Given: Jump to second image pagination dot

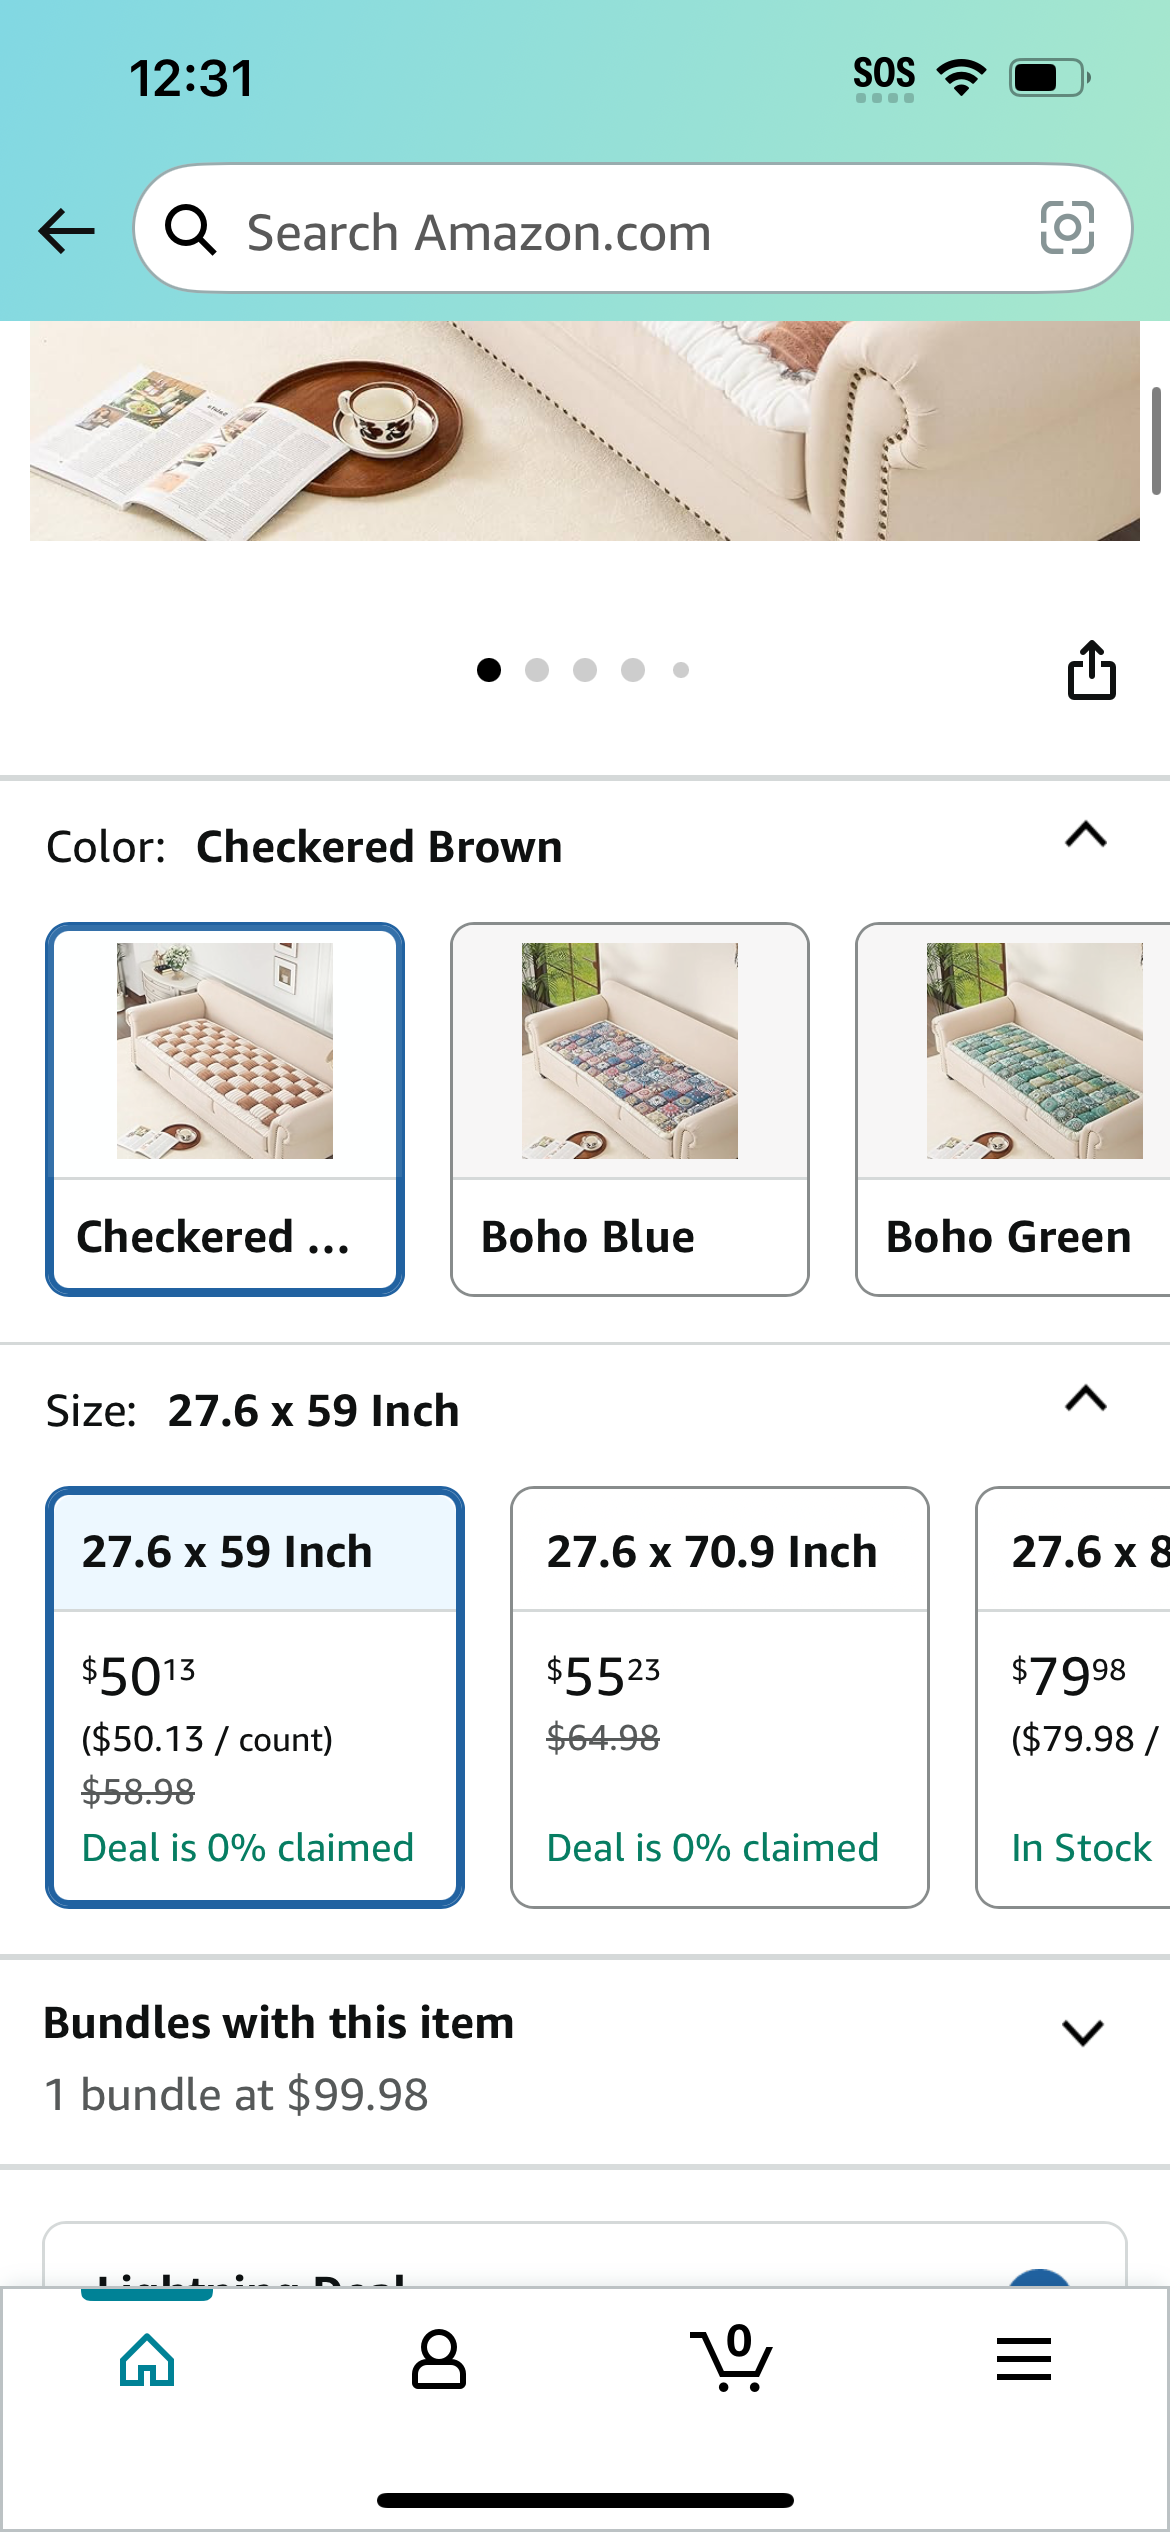Looking at the screenshot, I should coord(537,670).
